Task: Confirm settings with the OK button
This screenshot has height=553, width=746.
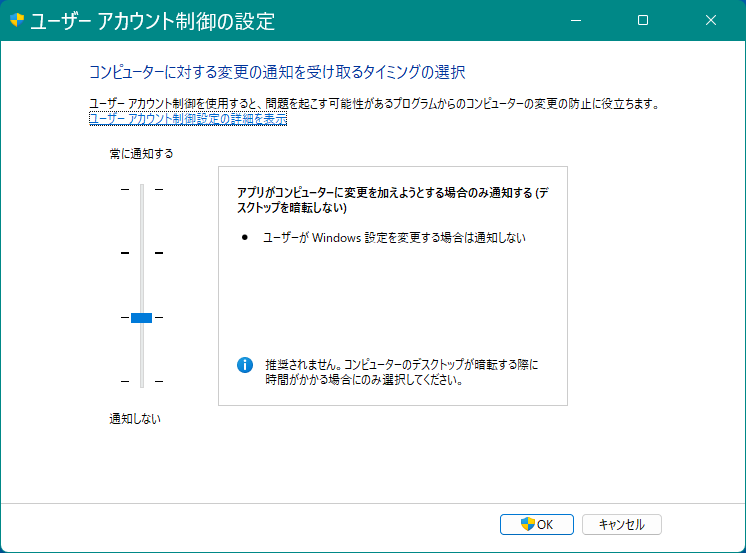Action: pyautogui.click(x=537, y=524)
